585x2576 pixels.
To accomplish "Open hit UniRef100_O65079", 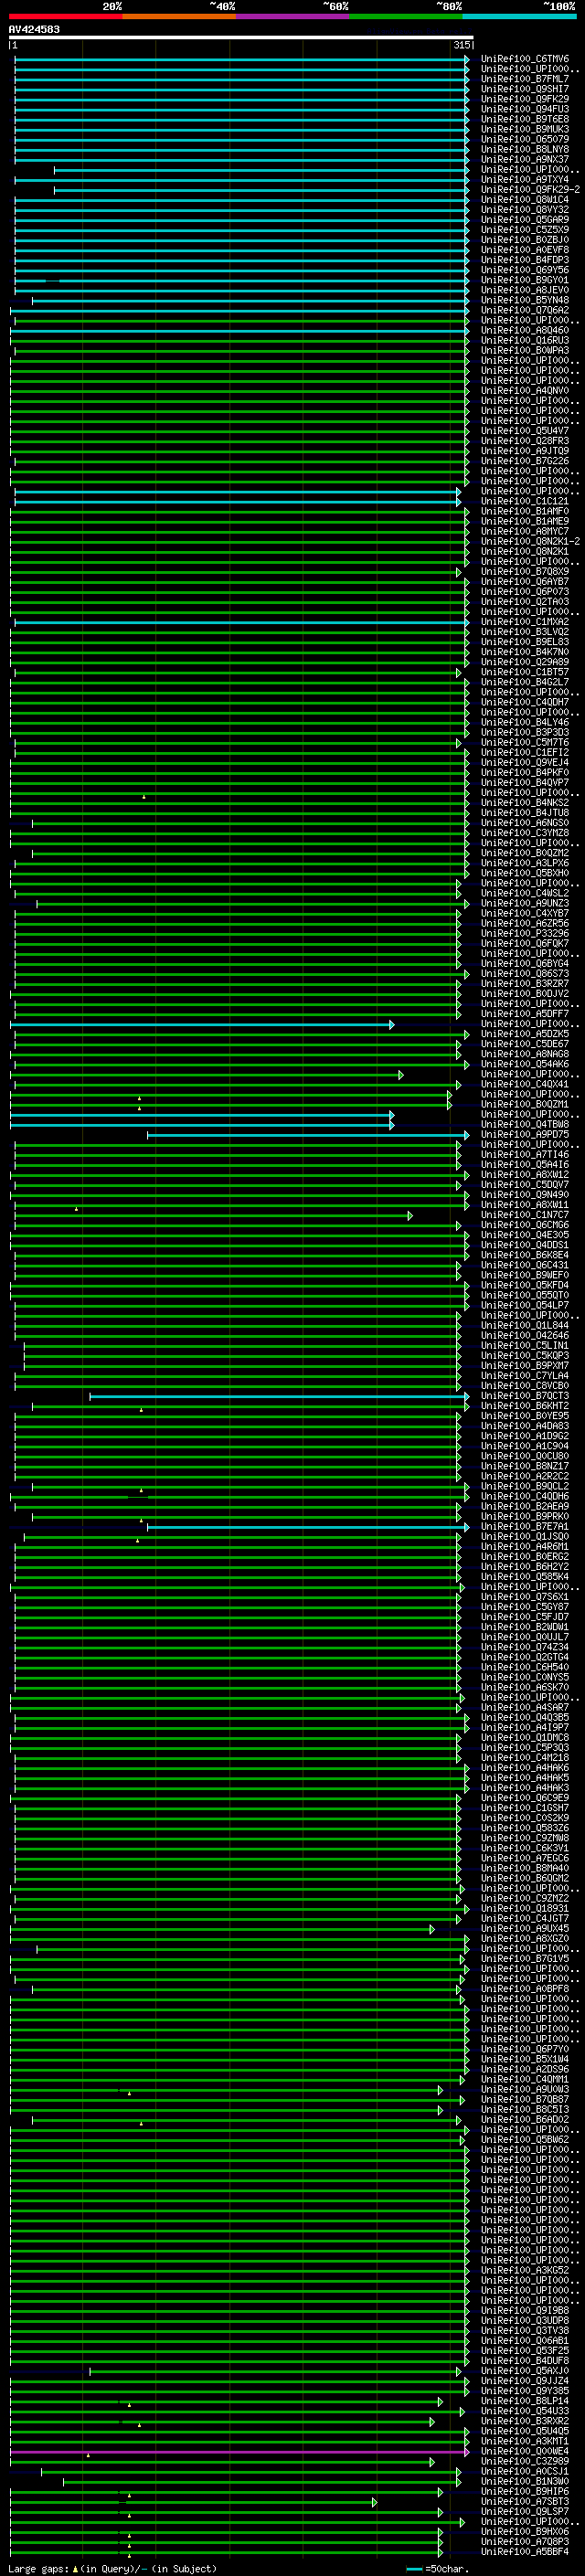I will tap(524, 139).
